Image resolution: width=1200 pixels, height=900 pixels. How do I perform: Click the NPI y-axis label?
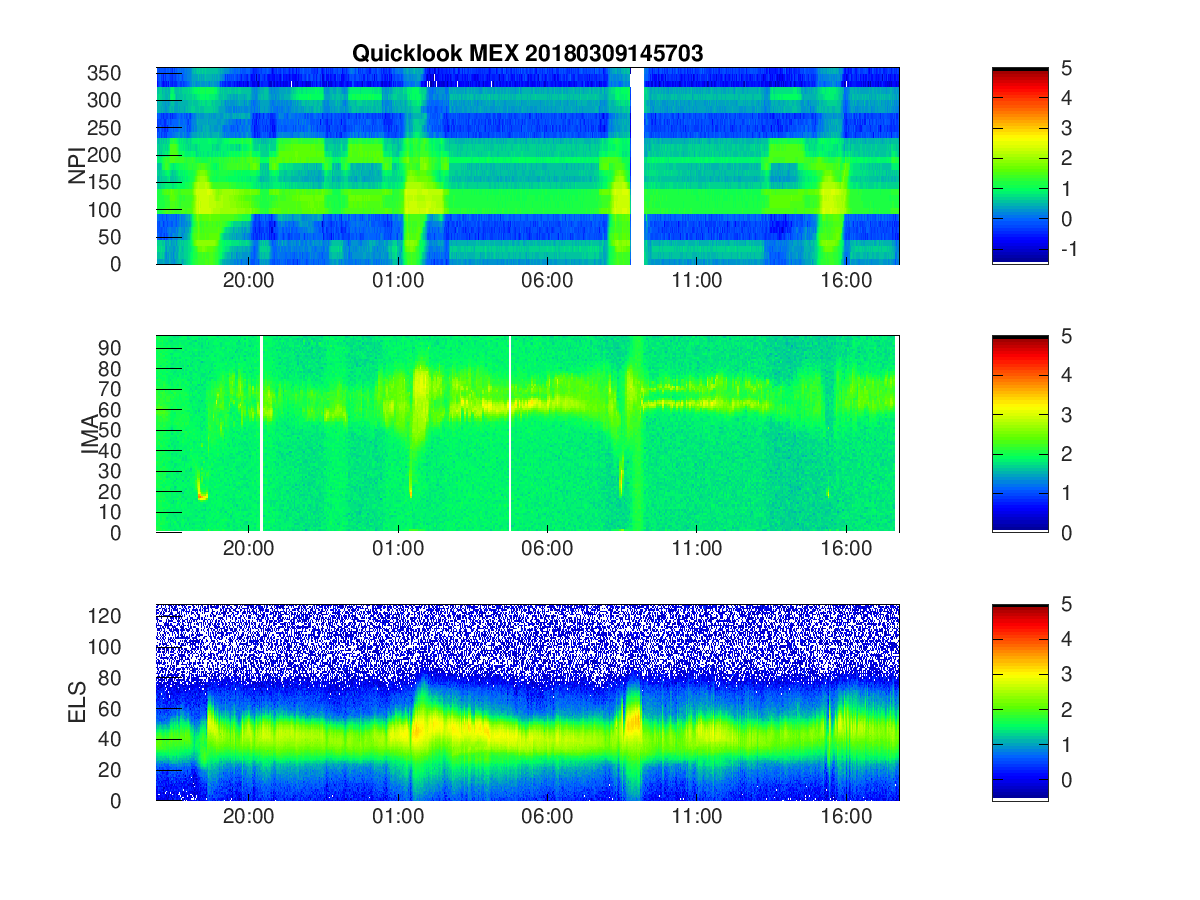tap(77, 166)
